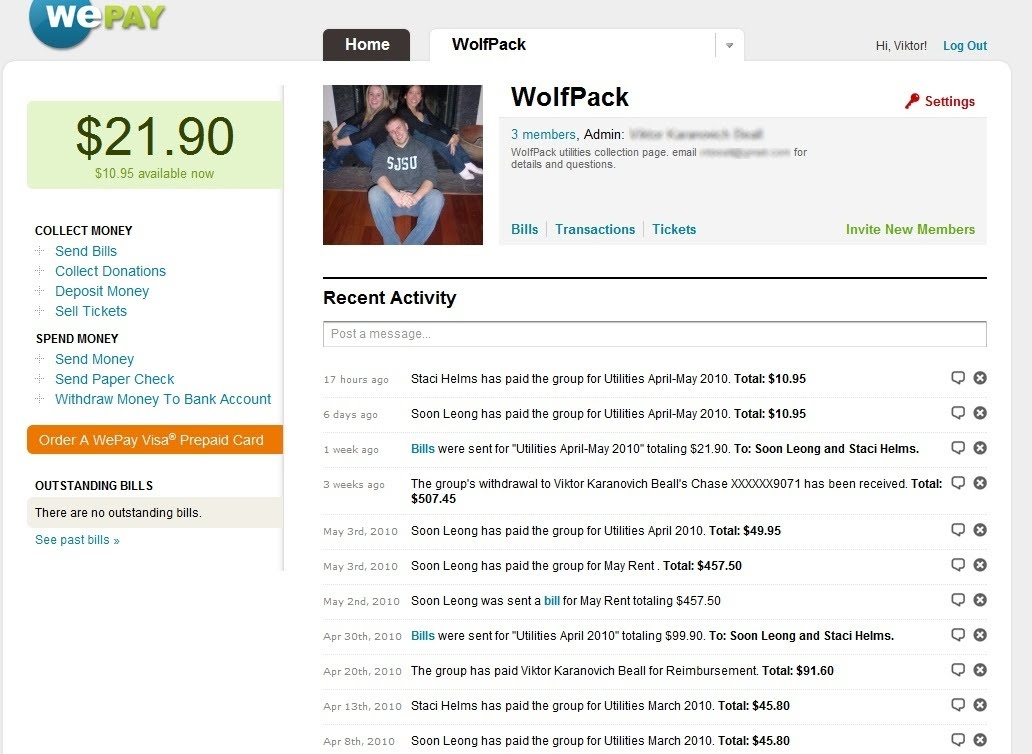
Task: Switch to the Home tab
Action: coord(367,45)
